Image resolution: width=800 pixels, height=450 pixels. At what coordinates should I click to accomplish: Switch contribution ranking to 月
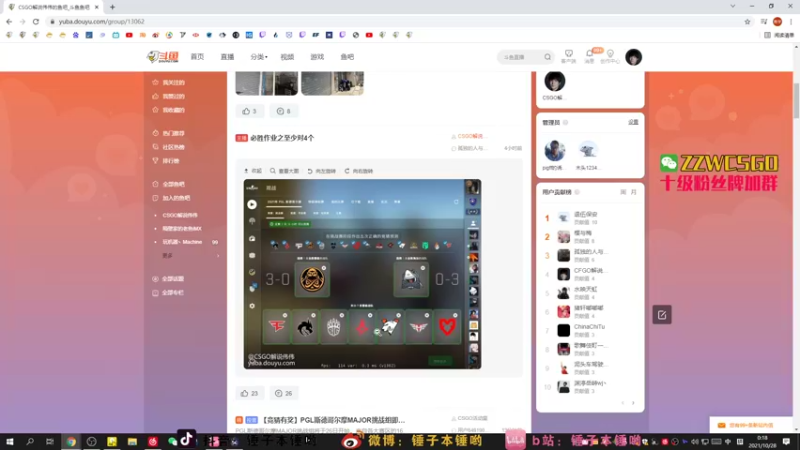(634, 192)
